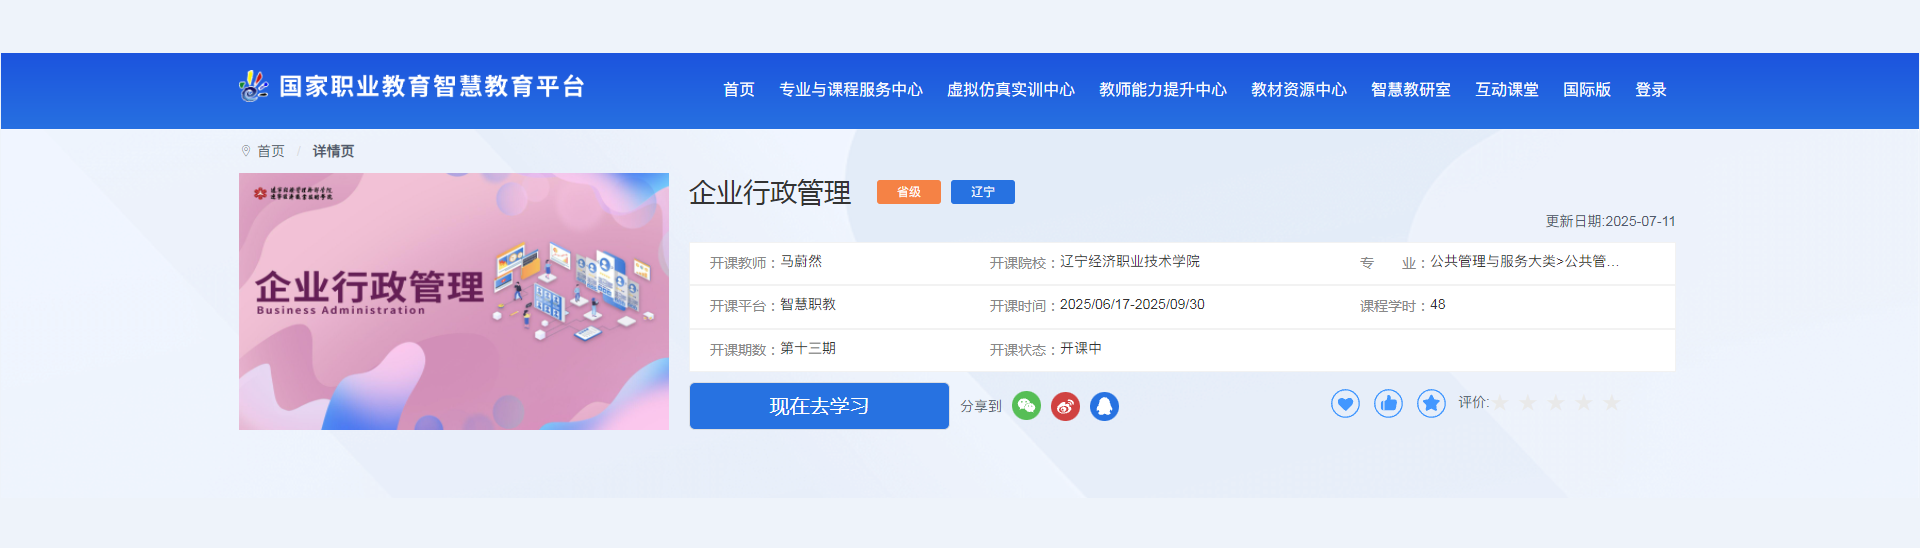Screen dimensions: 1920x548
Task: Click school name 辽宁经济职业技术学院
Action: pos(1130,261)
